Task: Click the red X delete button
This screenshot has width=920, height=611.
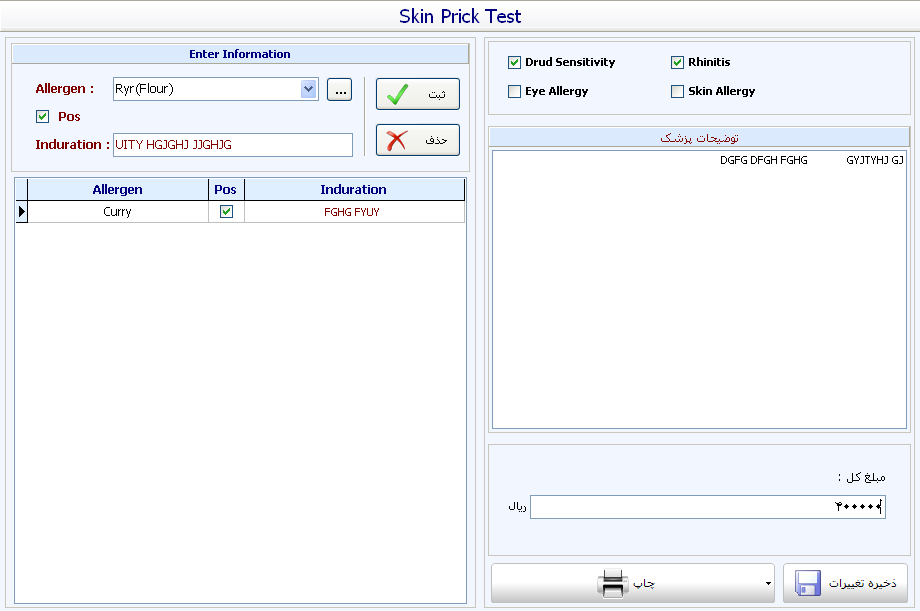Action: [417, 140]
